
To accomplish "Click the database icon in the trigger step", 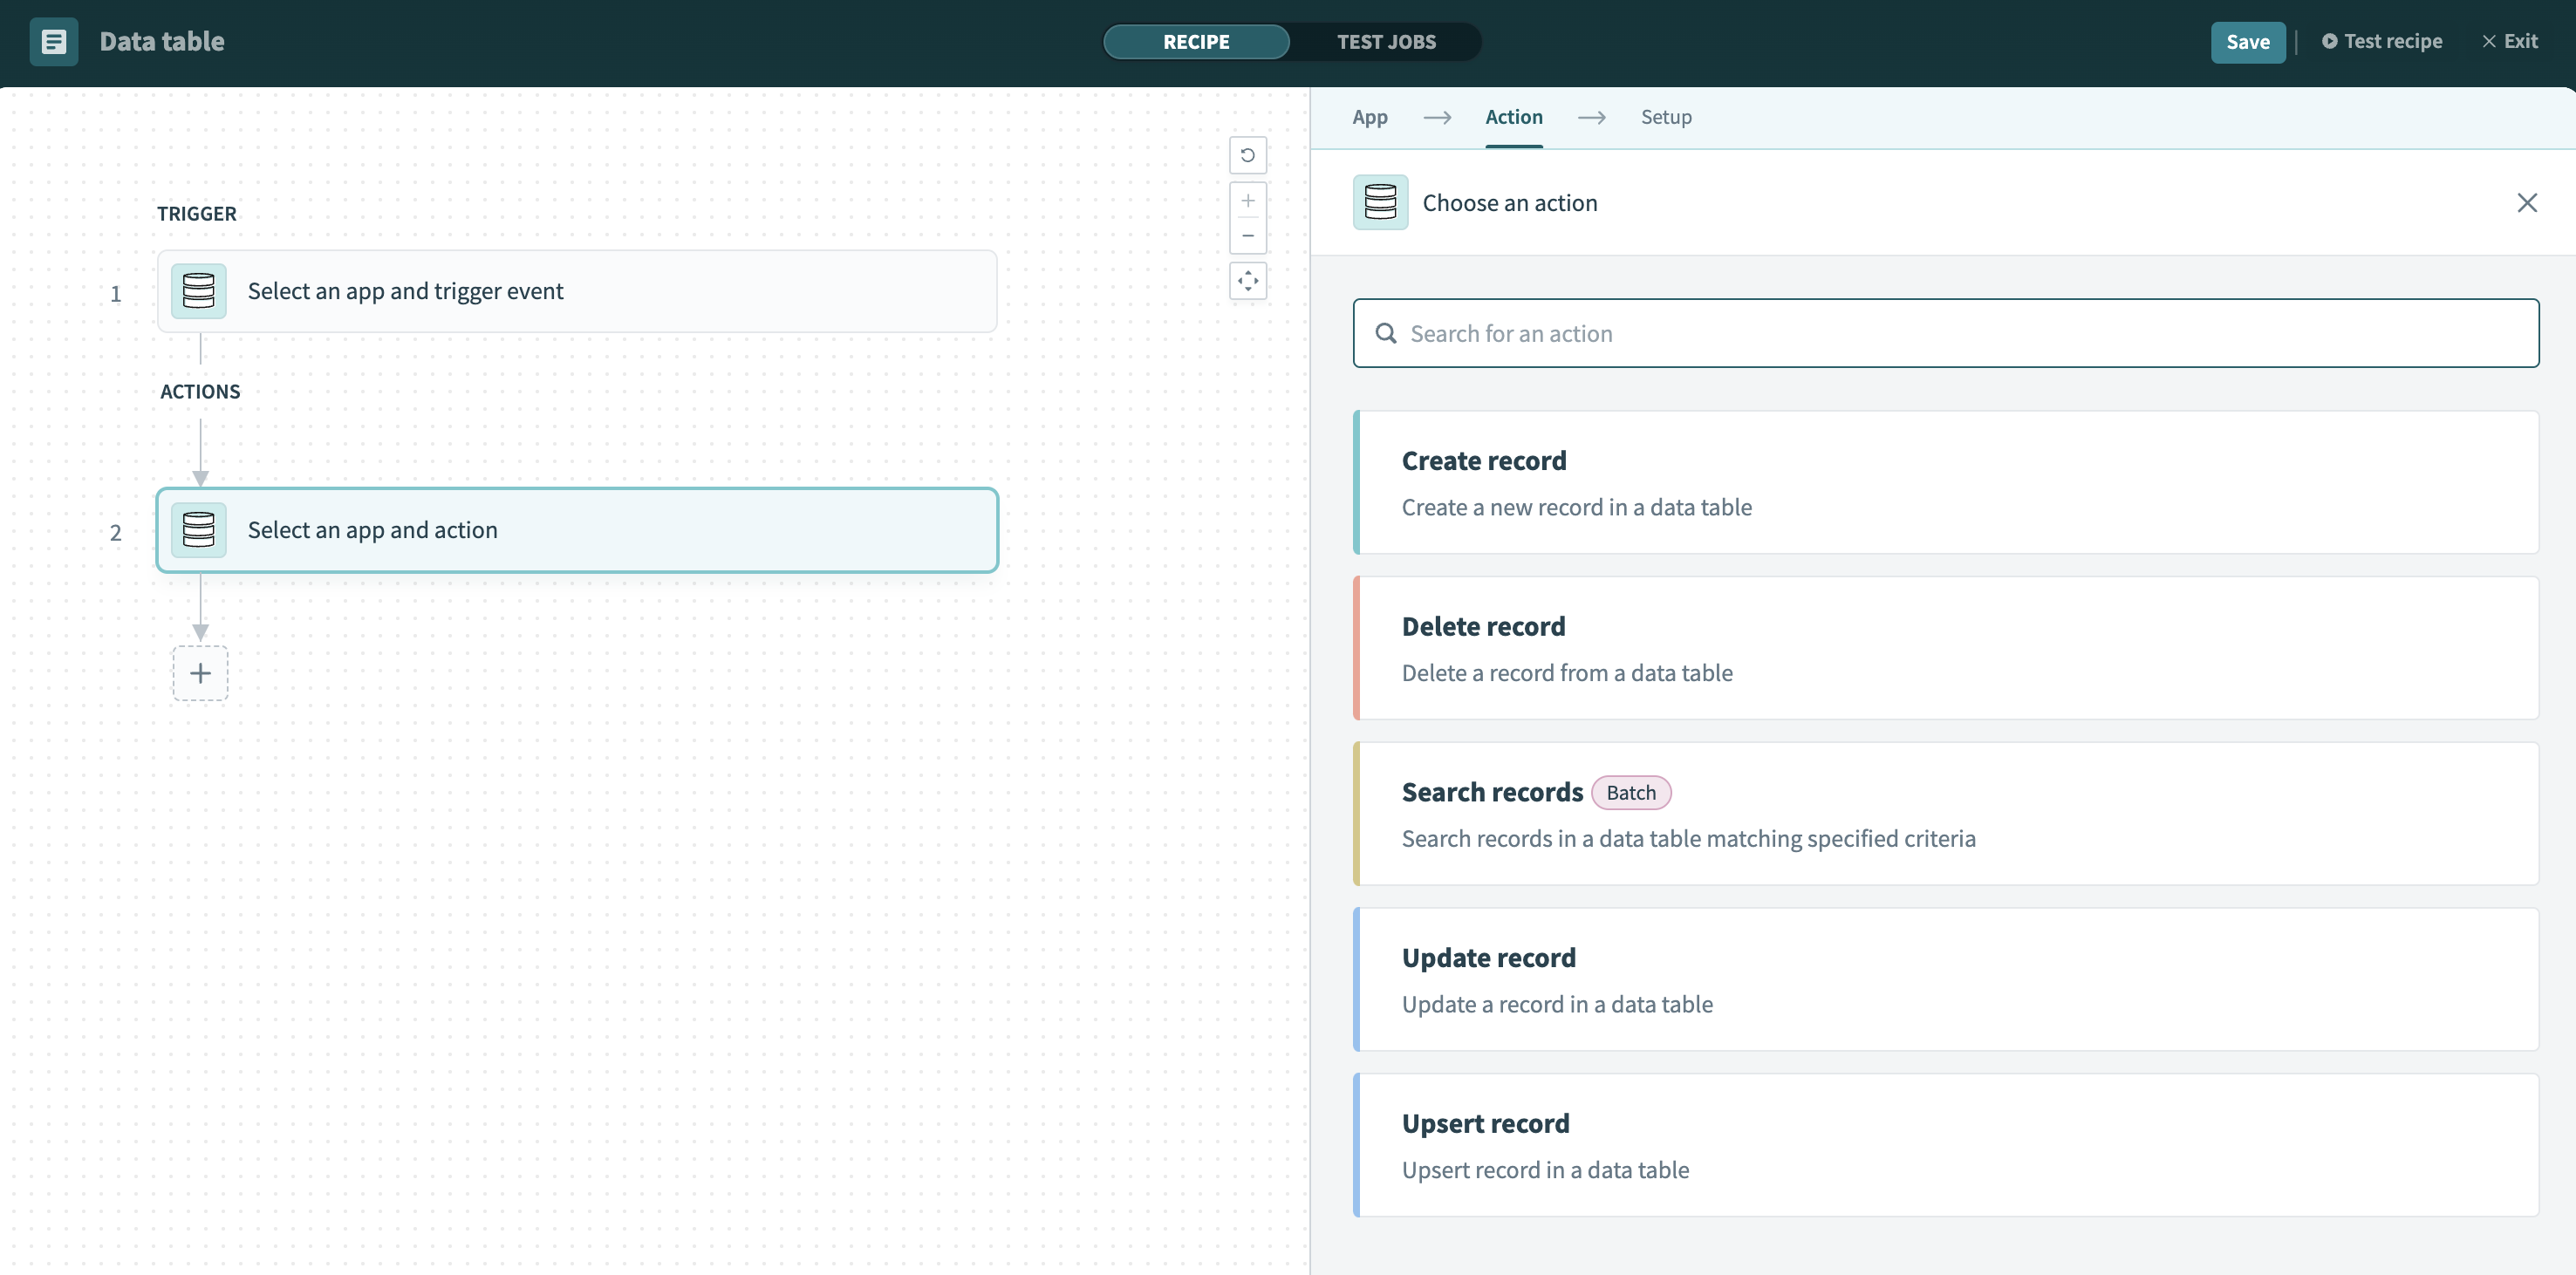I will (198, 291).
